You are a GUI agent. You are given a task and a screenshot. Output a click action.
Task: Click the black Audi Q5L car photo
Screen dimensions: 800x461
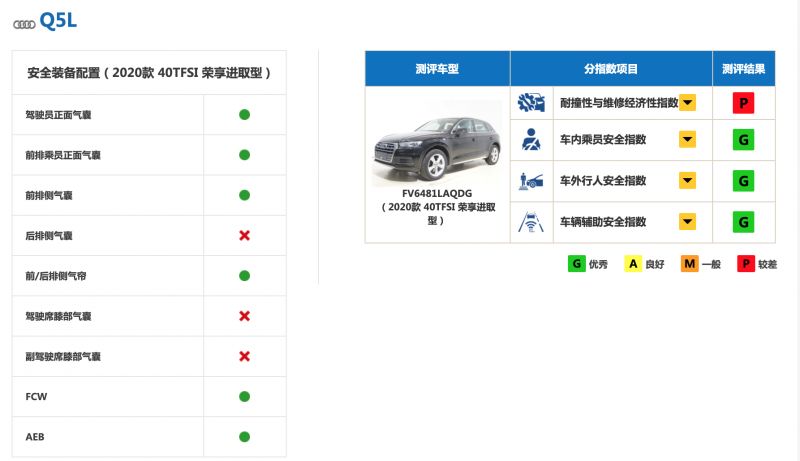[x=437, y=144]
